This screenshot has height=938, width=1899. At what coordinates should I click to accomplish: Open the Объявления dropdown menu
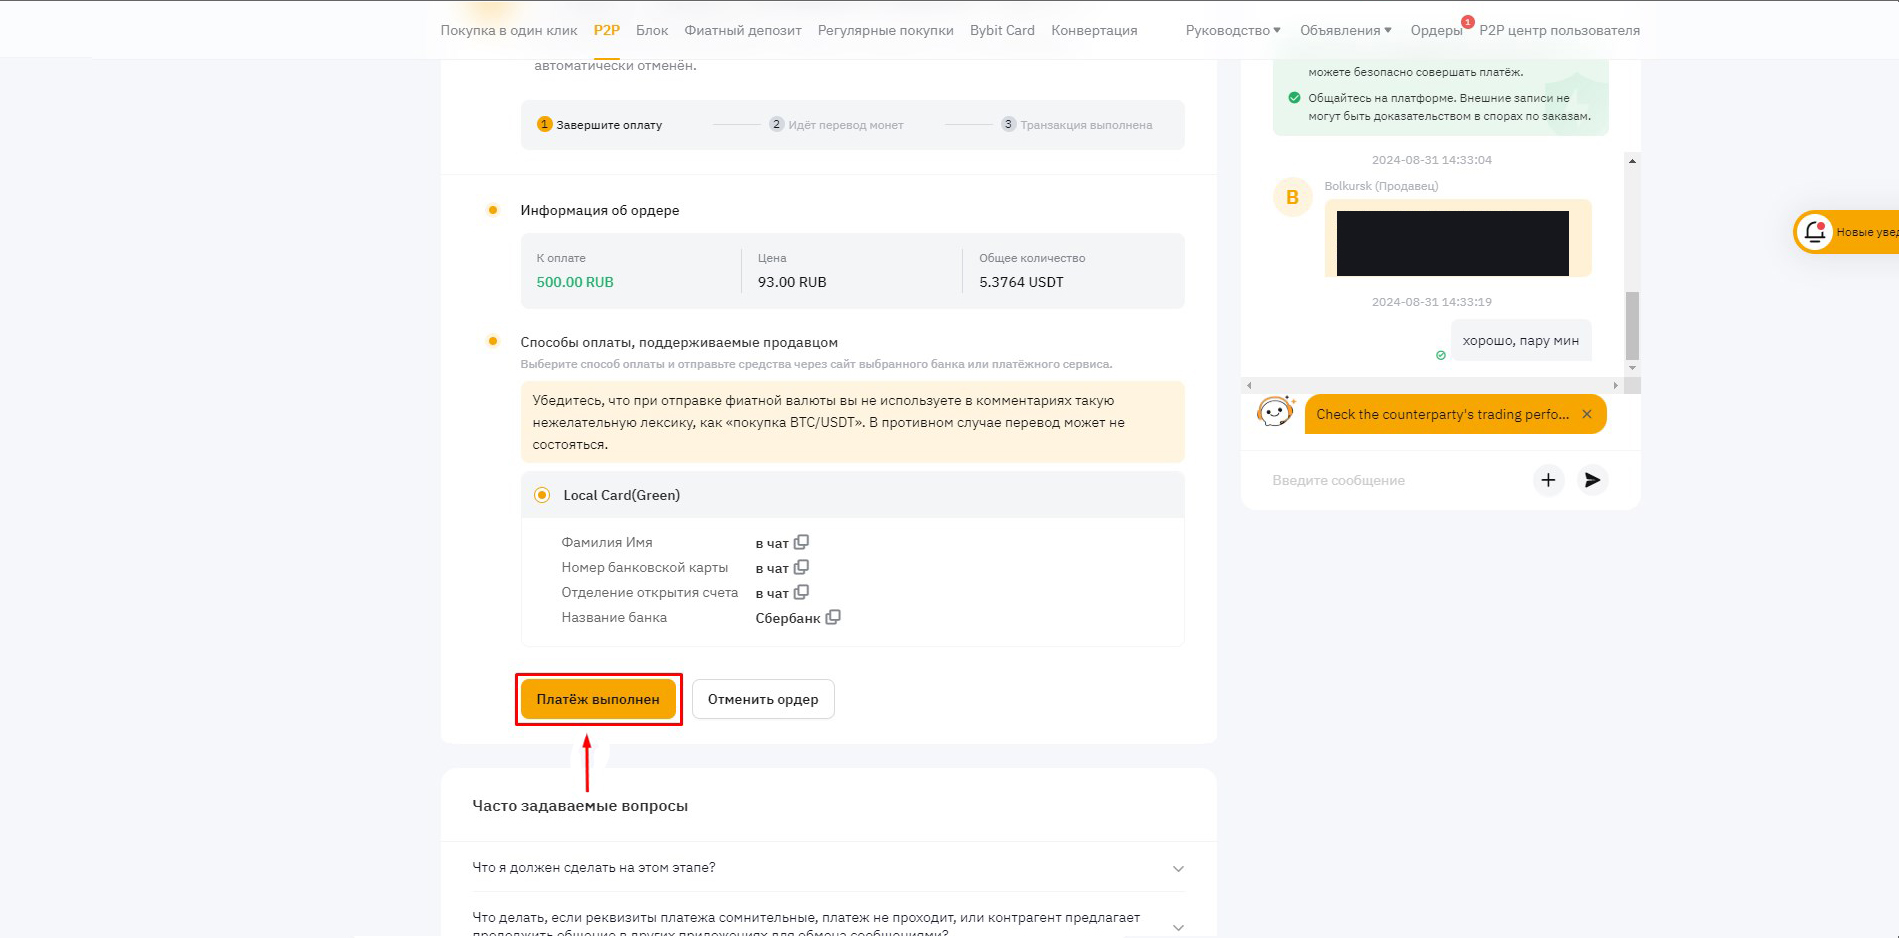pos(1345,30)
